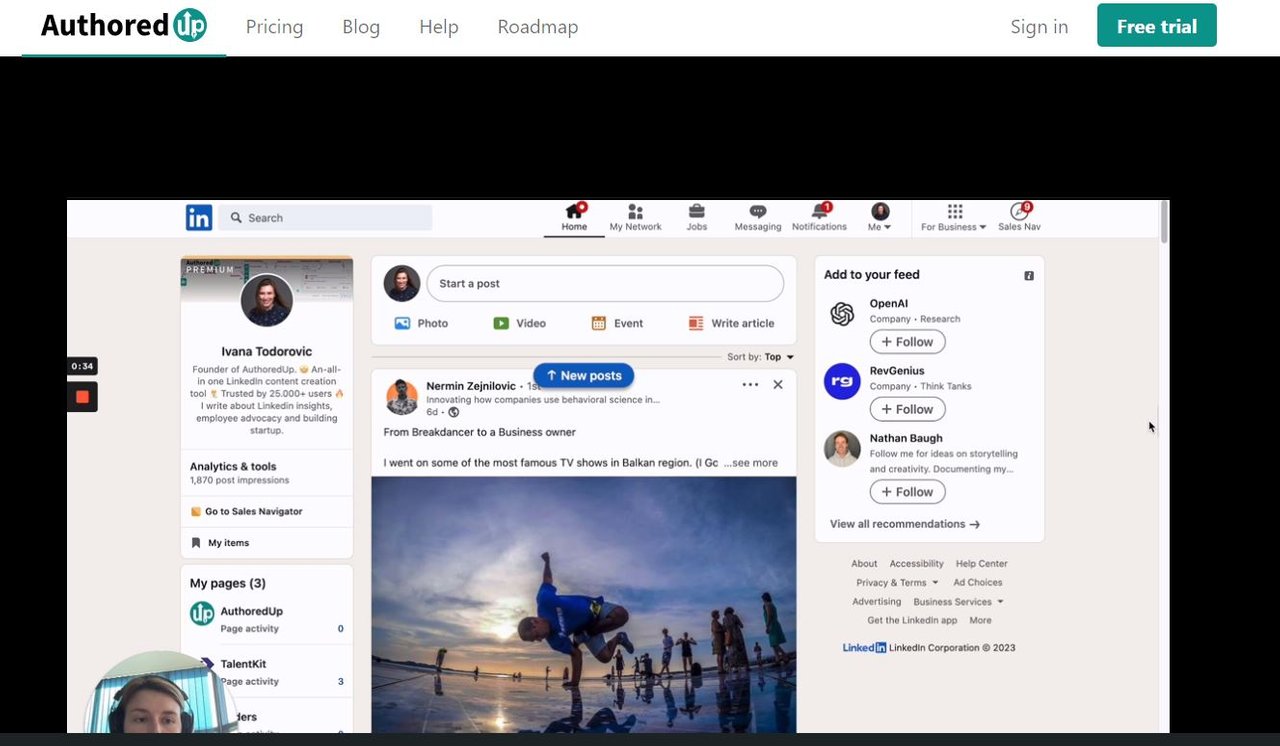
Task: Click the 0:34 recording timer
Action: [82, 366]
